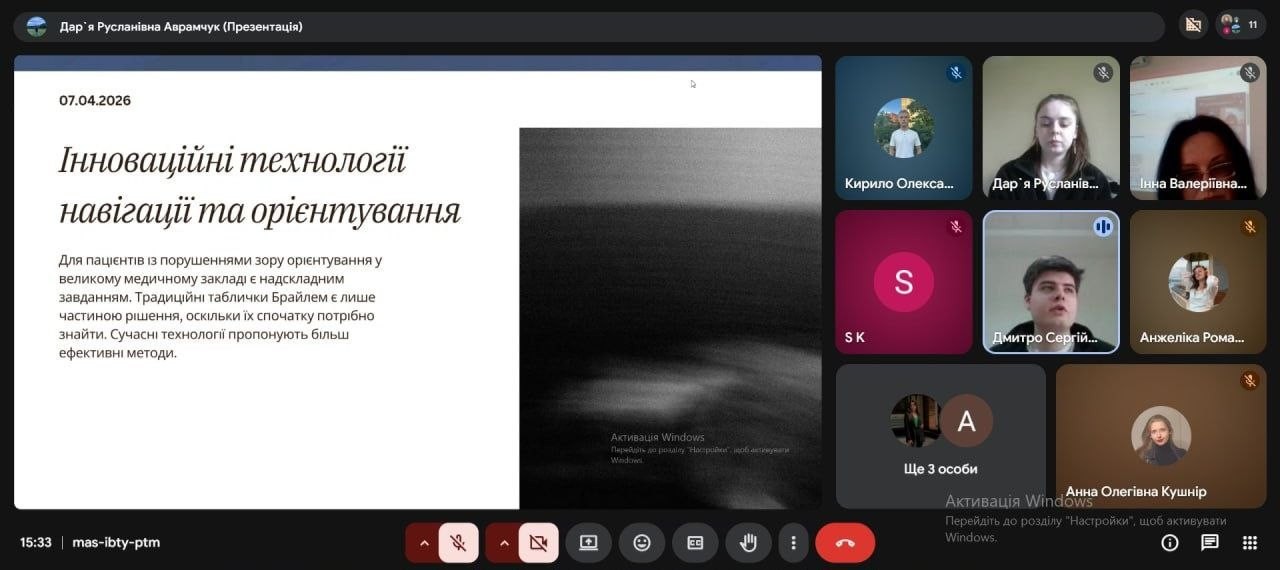Open more options three-dot menu
The image size is (1280, 570).
[793, 543]
